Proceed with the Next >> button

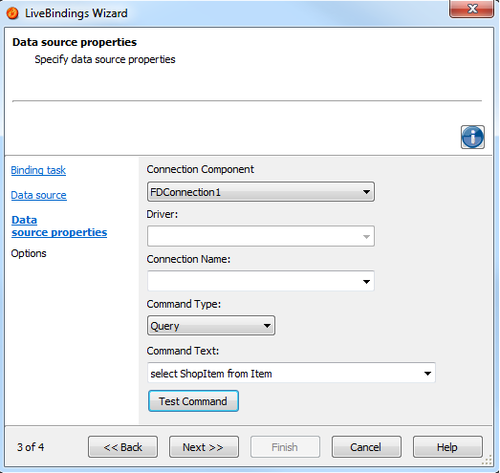(x=204, y=447)
